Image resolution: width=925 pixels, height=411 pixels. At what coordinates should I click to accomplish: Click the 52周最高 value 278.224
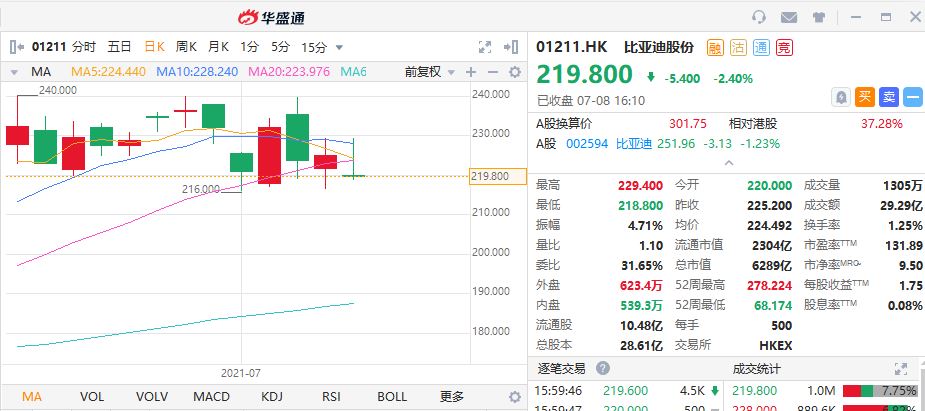[770, 285]
